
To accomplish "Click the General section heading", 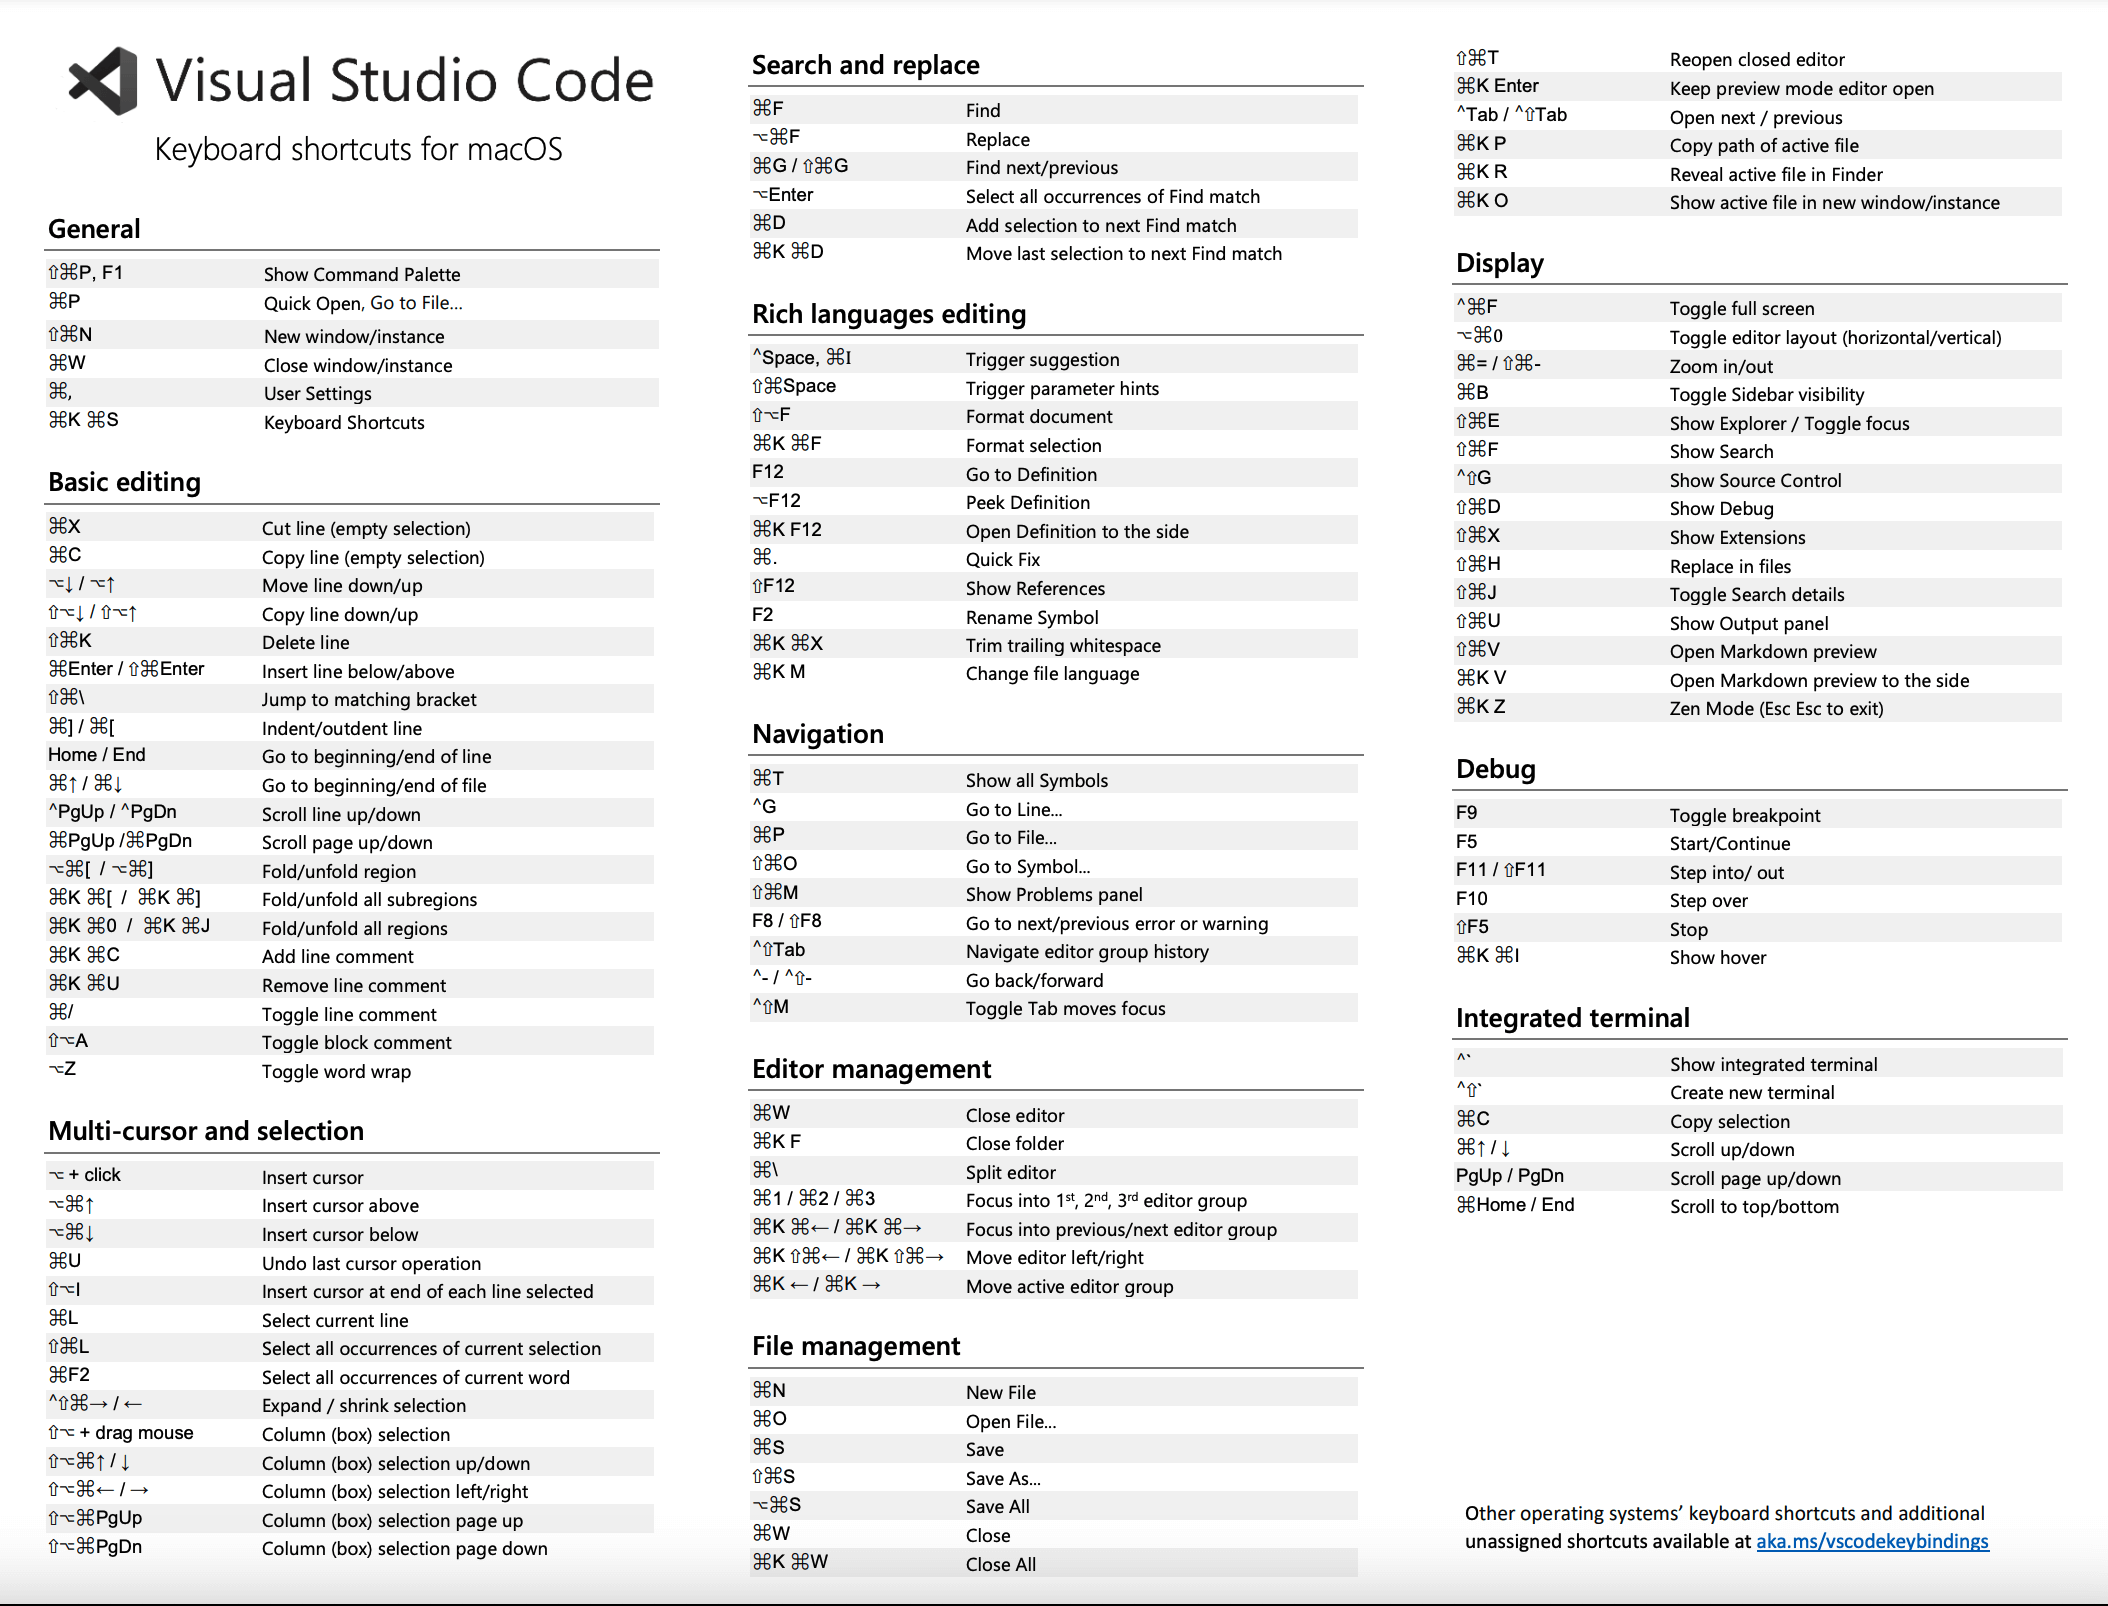I will pos(94,229).
